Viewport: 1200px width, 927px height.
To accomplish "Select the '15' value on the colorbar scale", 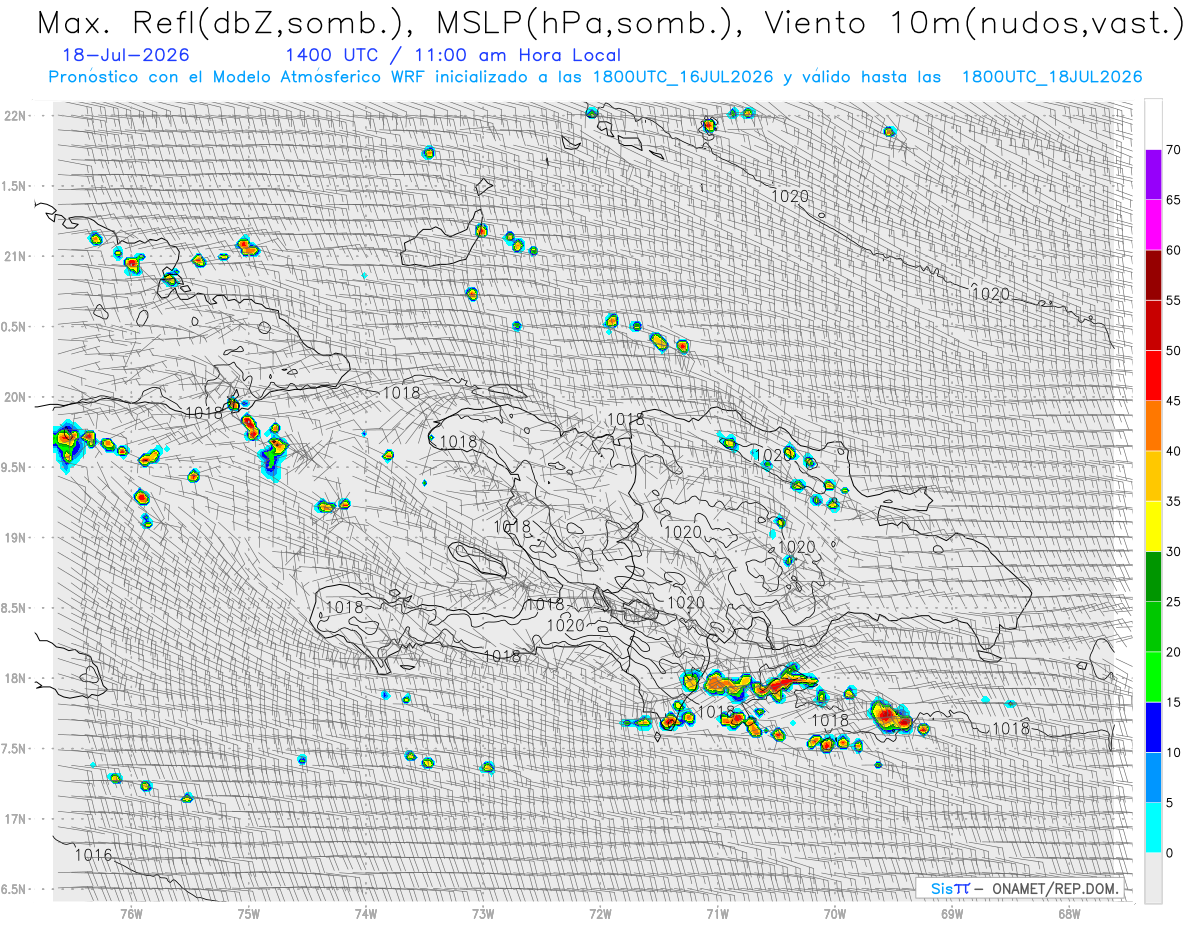I will click(1174, 702).
